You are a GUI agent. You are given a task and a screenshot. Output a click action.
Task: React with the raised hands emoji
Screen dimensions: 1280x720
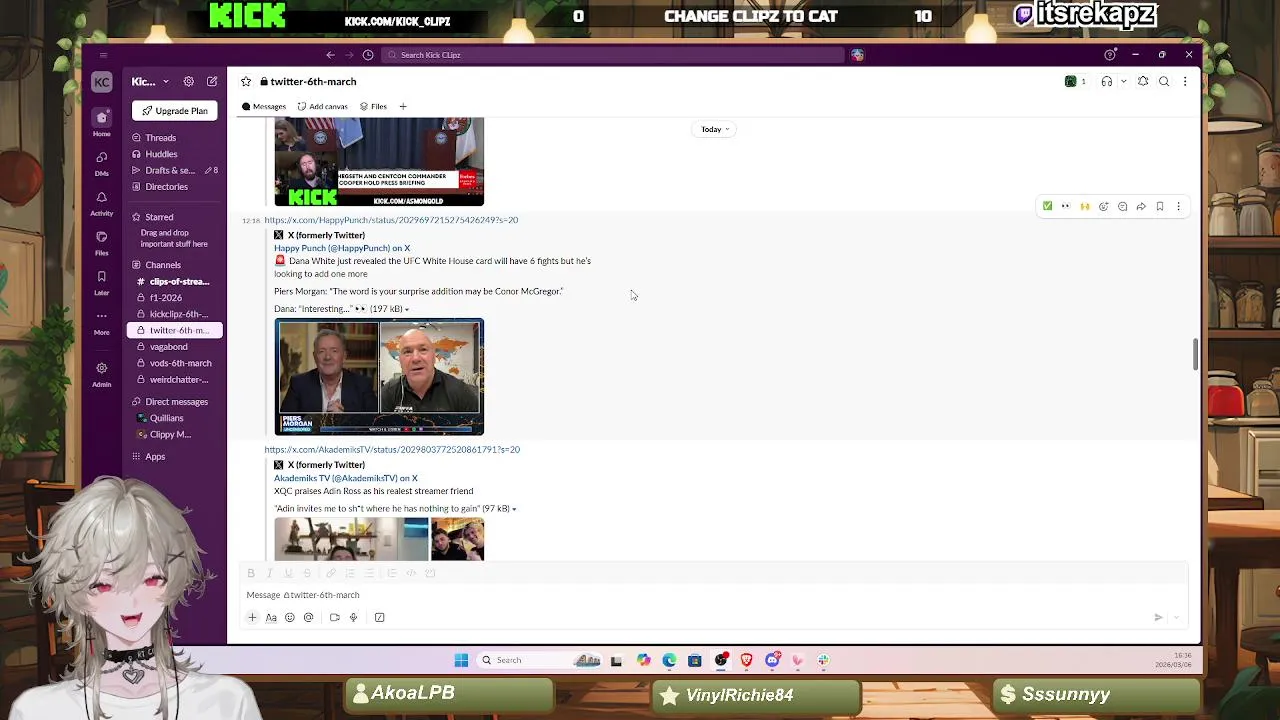[x=1085, y=207]
